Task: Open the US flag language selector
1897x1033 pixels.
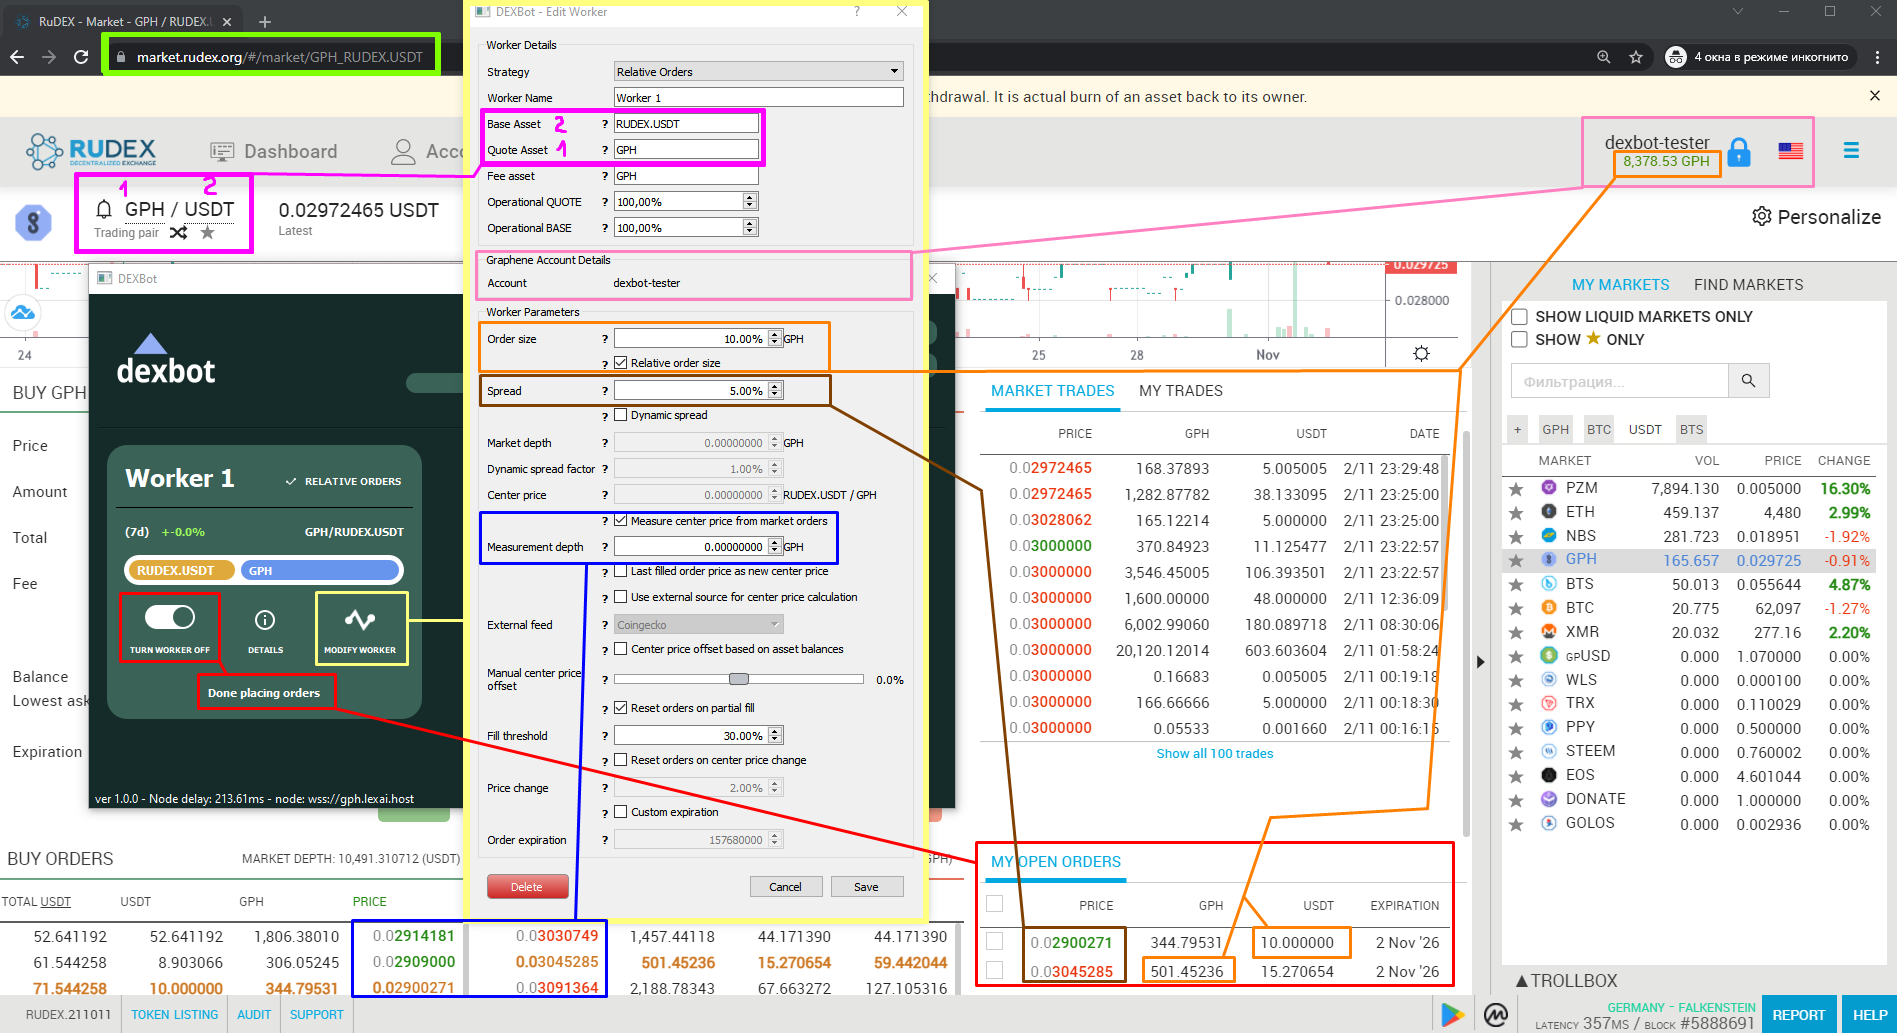Action: click(x=1790, y=151)
